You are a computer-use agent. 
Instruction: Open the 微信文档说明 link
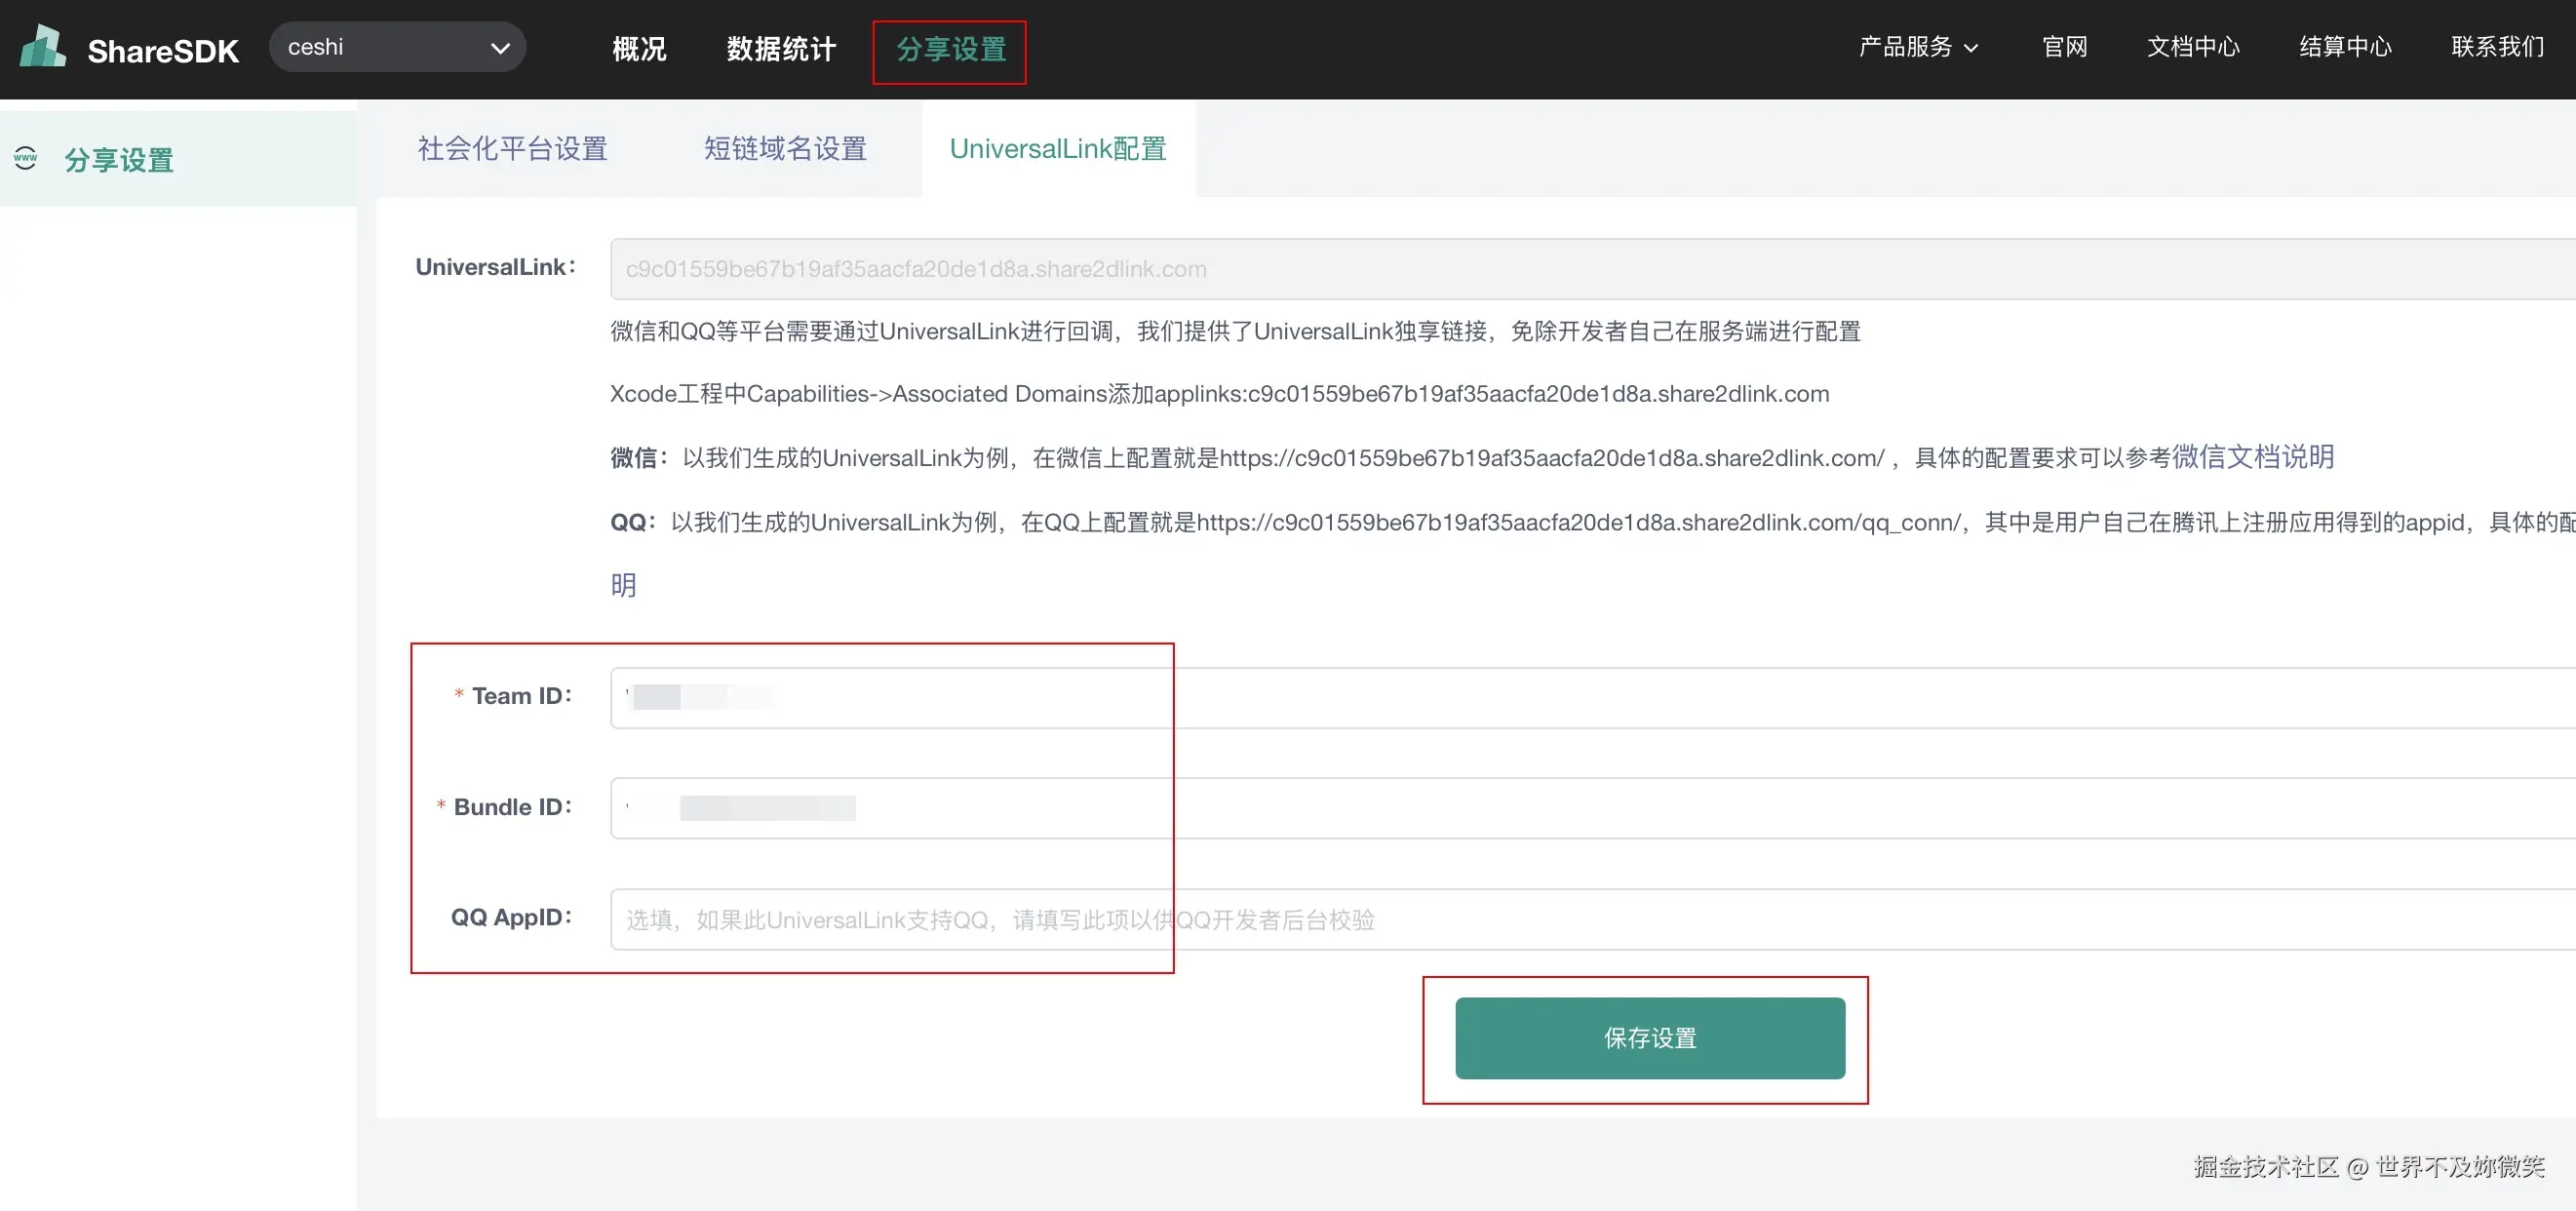coord(2252,456)
